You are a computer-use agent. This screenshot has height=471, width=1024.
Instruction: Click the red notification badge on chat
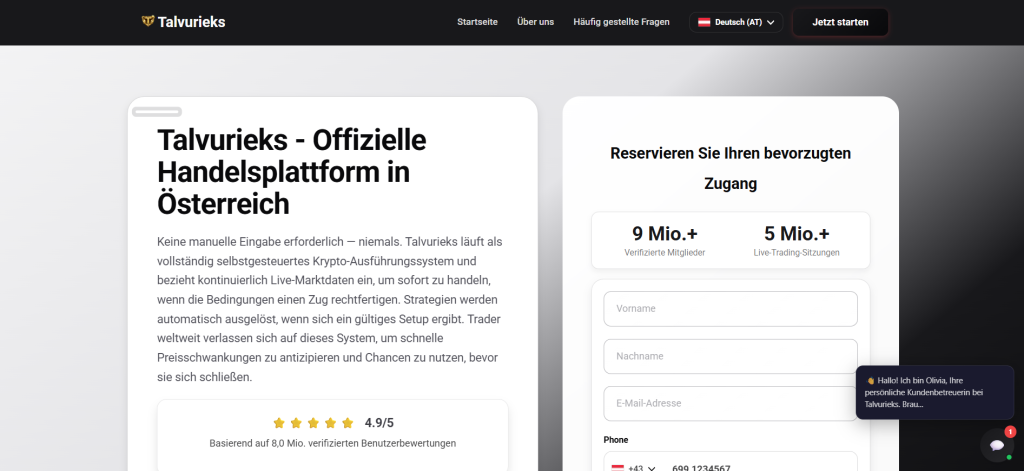click(x=1010, y=432)
